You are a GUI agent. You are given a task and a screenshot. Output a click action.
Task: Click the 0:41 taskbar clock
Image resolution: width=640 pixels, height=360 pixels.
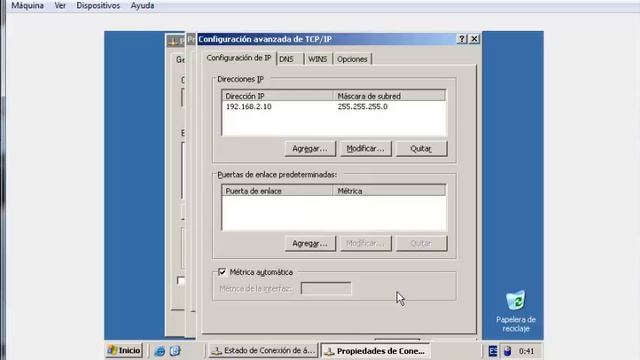[x=526, y=351]
